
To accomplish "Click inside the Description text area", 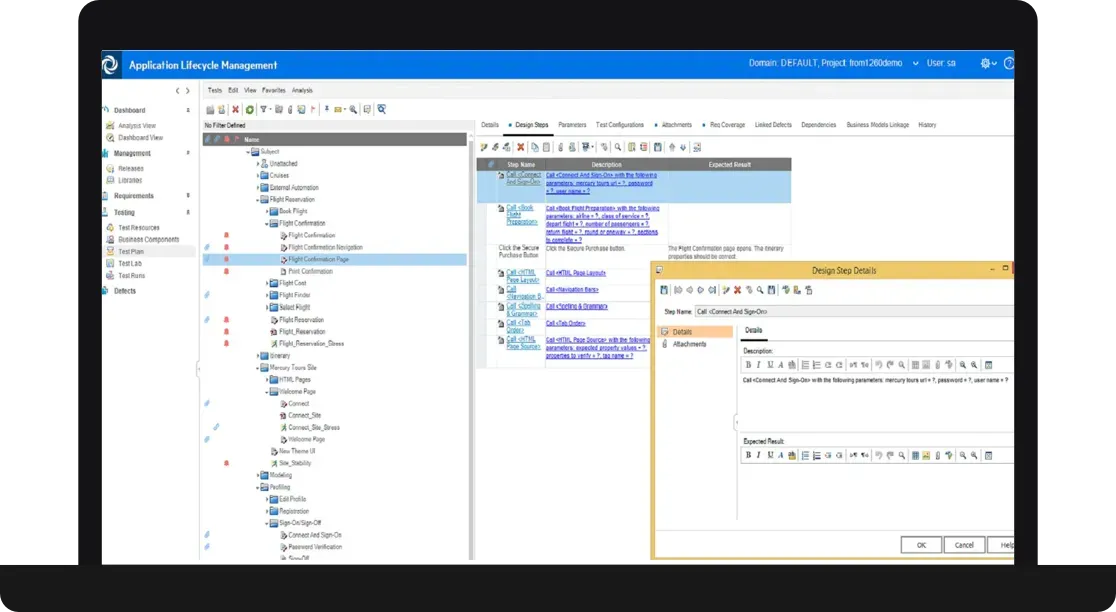I will pos(875,402).
